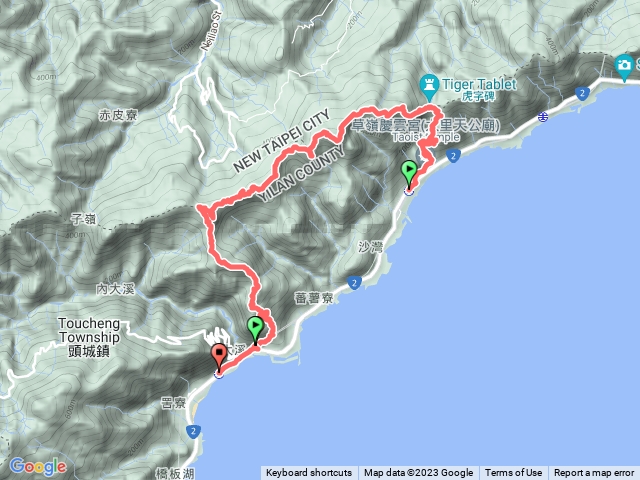Open Terms of Use link

(513, 473)
